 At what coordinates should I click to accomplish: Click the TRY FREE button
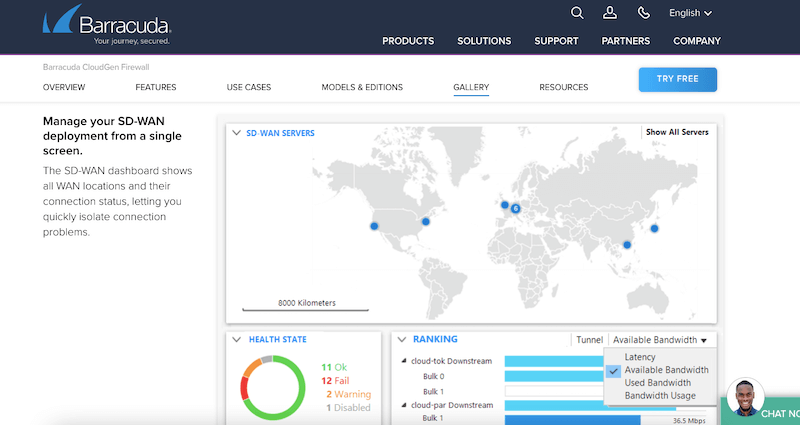[x=678, y=79]
